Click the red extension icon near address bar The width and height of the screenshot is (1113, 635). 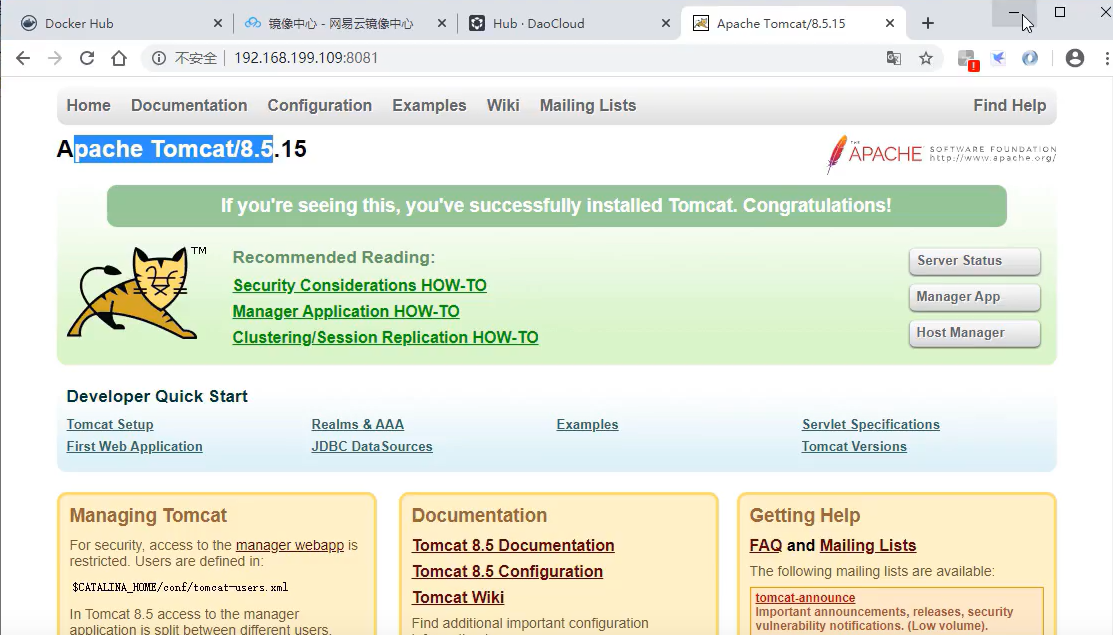point(966,59)
